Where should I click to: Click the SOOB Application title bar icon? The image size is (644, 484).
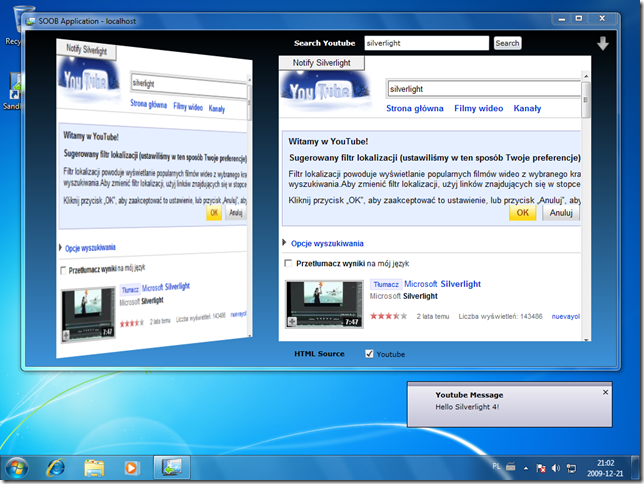(30, 21)
